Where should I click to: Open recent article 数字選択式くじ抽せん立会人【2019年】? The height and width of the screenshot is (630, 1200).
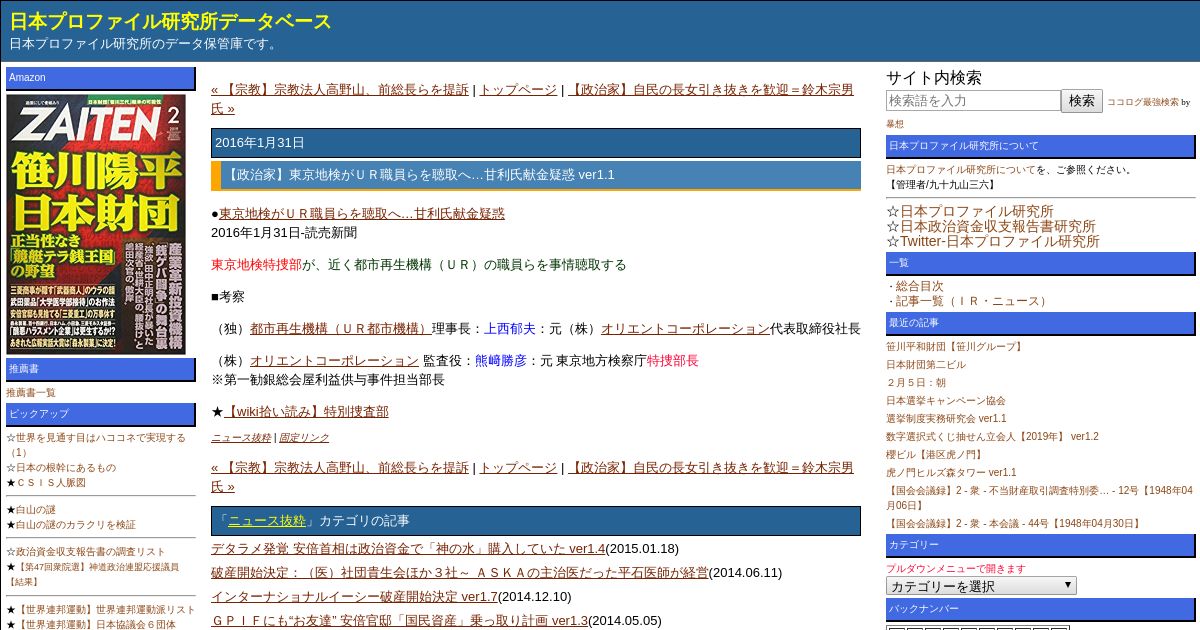click(992, 437)
